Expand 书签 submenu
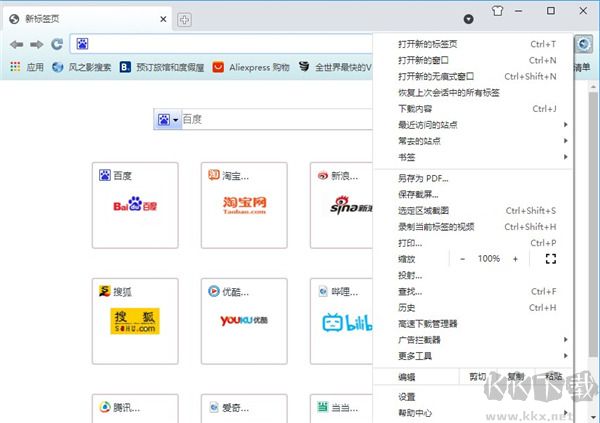 click(473, 157)
